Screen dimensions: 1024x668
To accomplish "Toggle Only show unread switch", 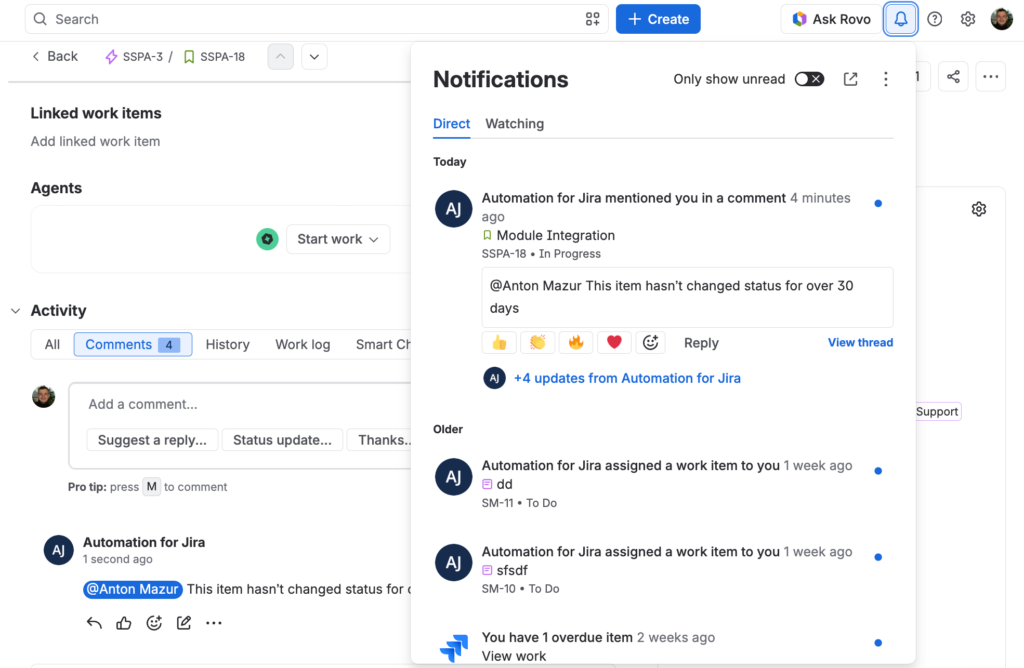I will (x=809, y=79).
